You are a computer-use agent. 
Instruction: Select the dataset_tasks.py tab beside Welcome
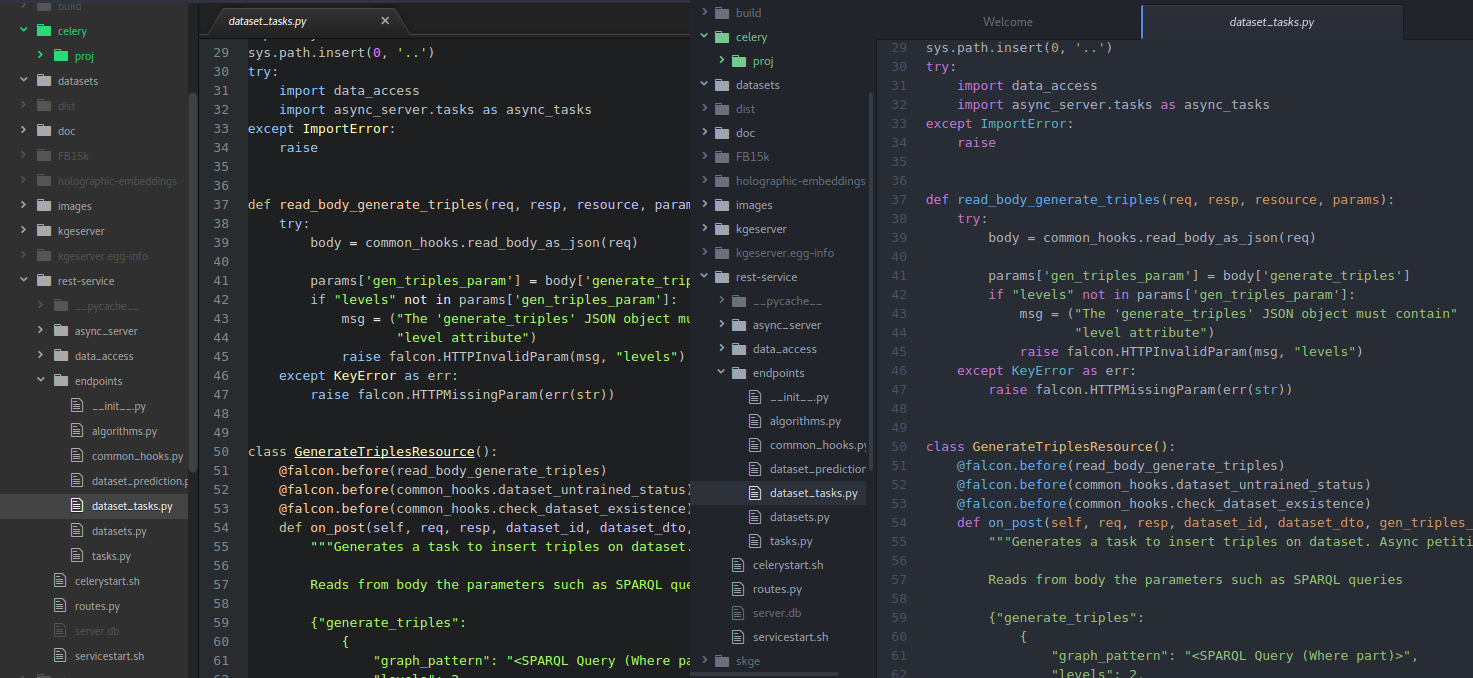(1271, 21)
